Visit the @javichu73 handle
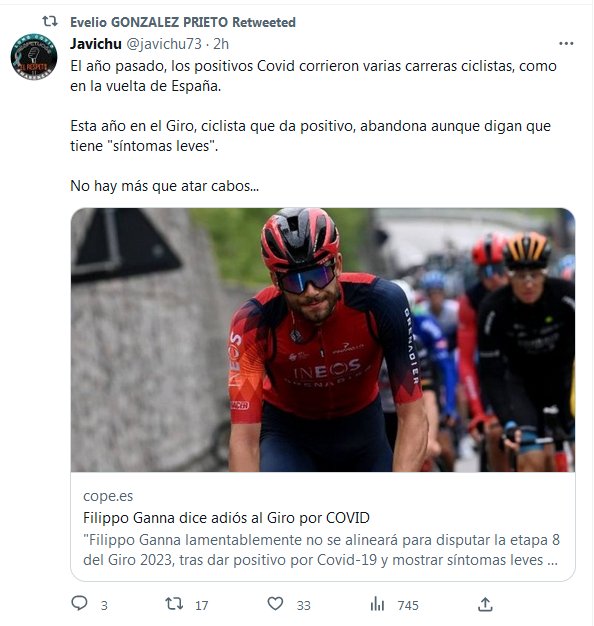The image size is (594, 626). (x=164, y=44)
